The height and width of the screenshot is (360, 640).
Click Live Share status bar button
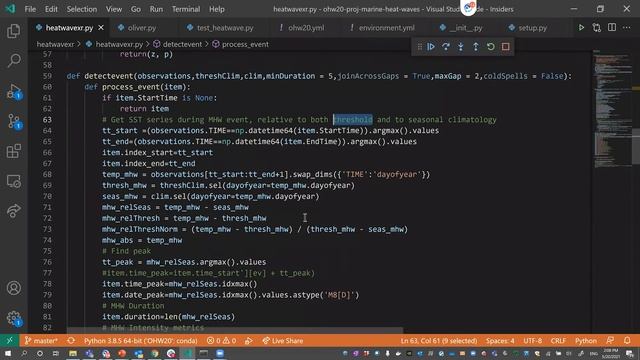click(x=282, y=340)
